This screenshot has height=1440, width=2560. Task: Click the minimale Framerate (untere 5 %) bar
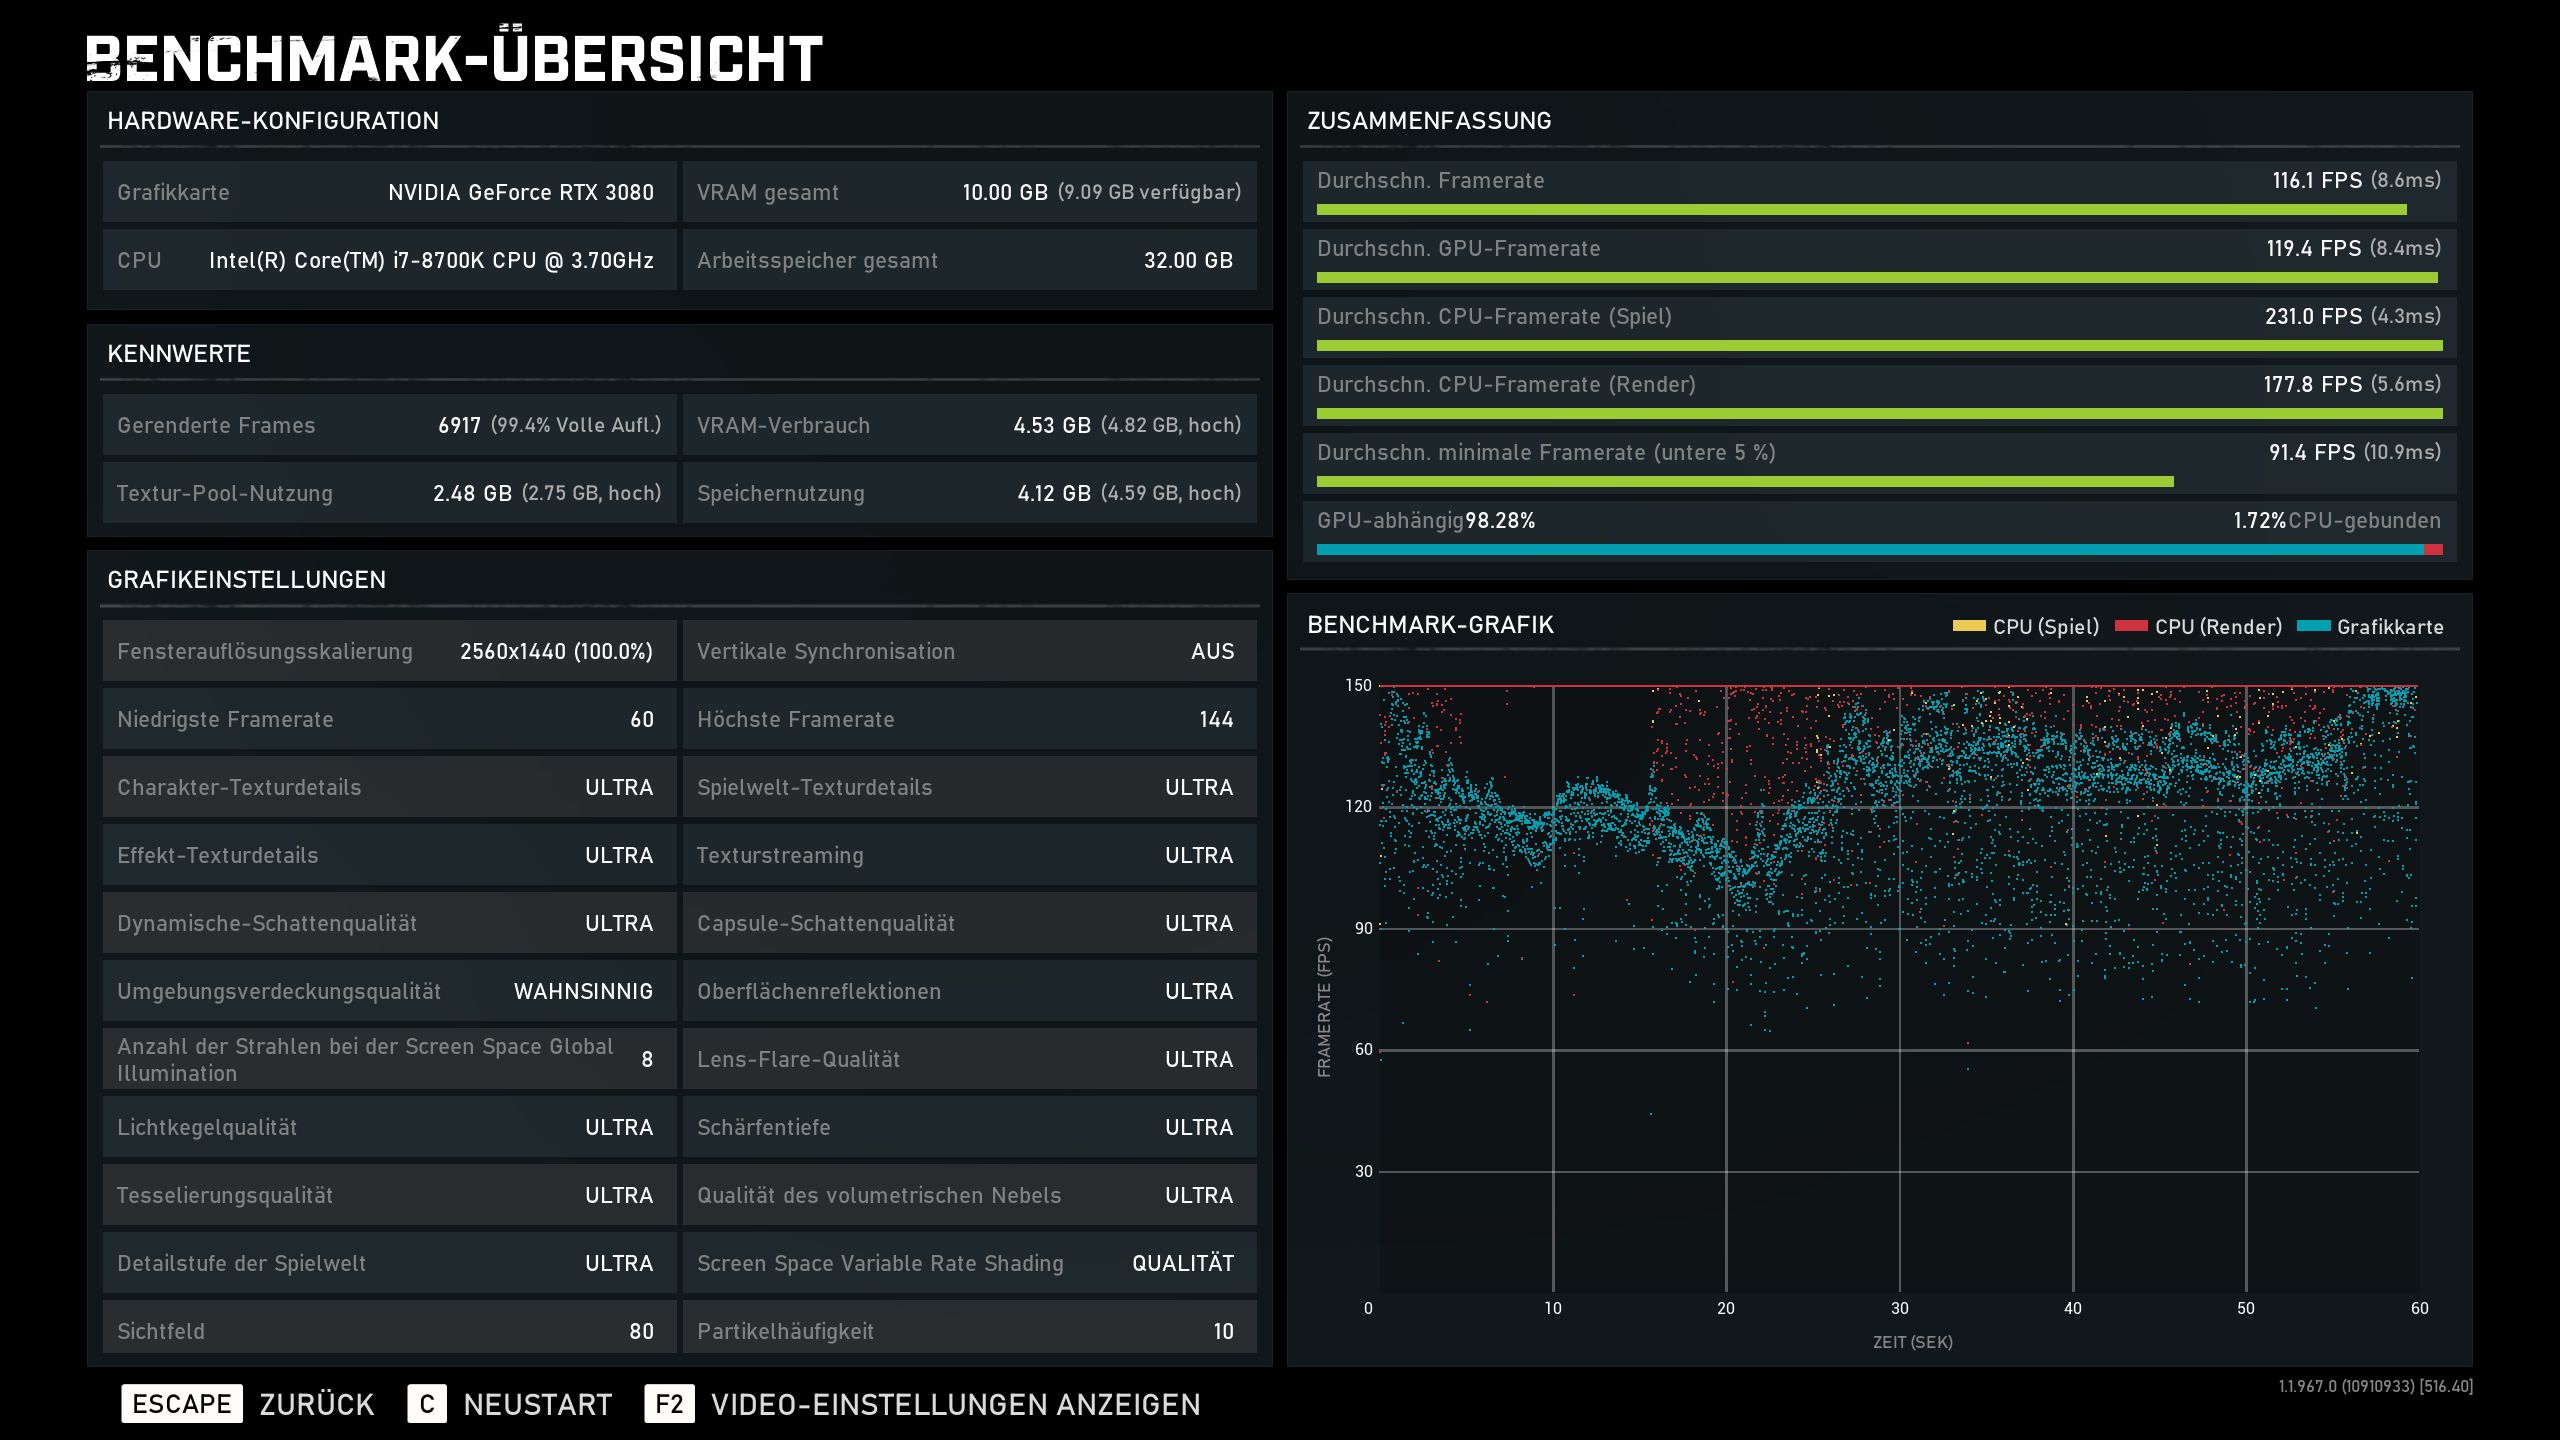[x=1744, y=482]
